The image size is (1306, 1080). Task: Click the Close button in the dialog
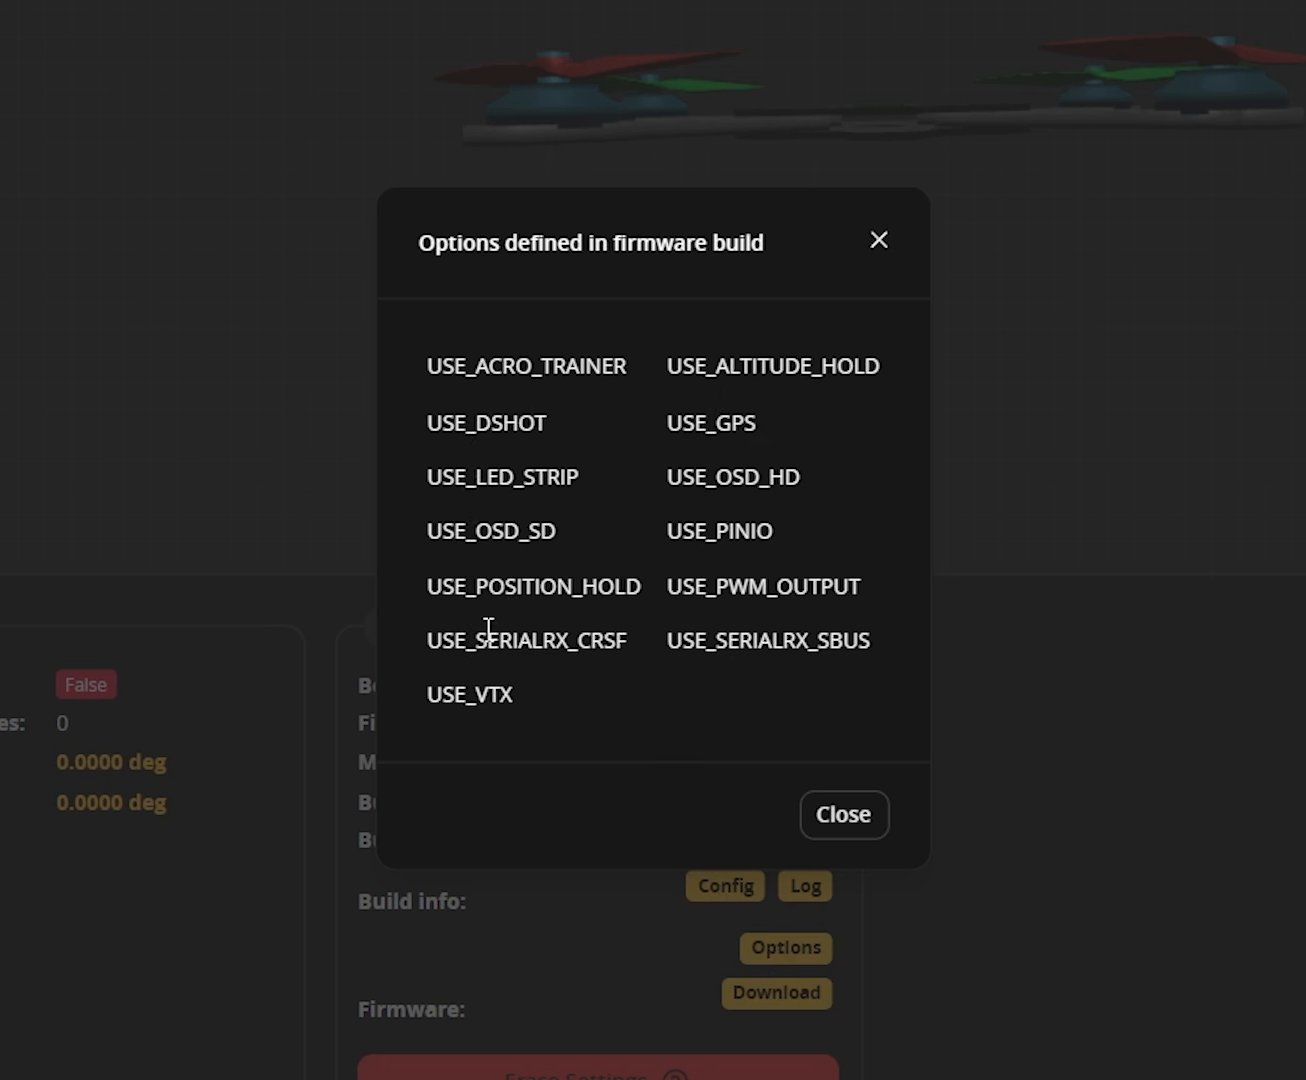[844, 815]
